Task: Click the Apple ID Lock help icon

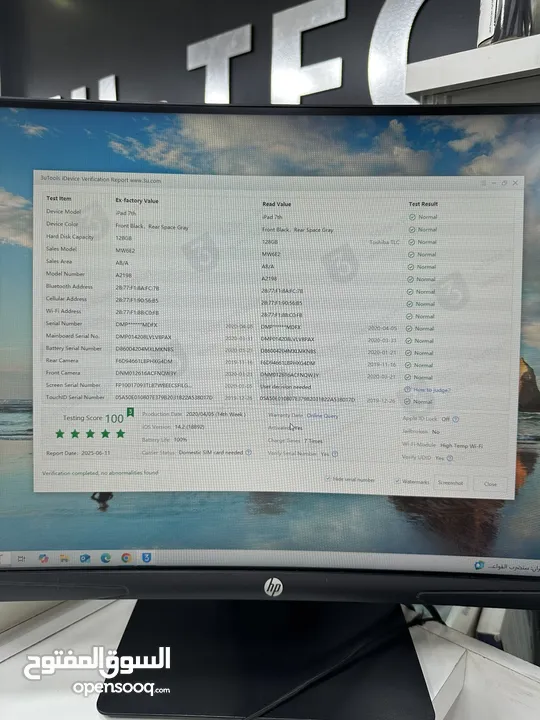Action: point(456,419)
